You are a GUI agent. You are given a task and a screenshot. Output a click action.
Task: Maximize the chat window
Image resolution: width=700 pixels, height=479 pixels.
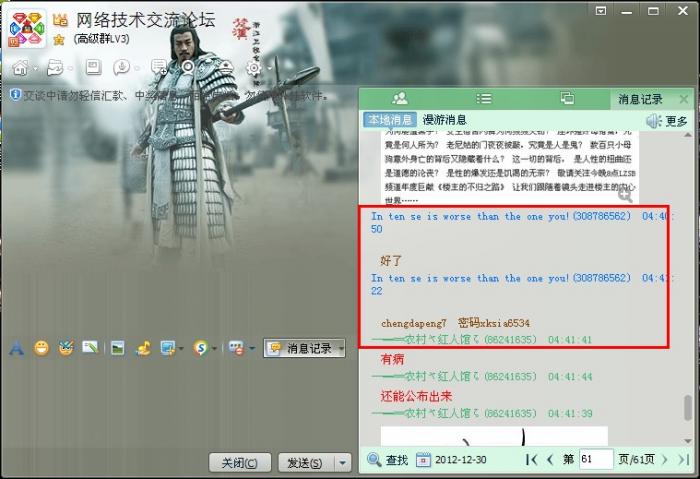(653, 11)
